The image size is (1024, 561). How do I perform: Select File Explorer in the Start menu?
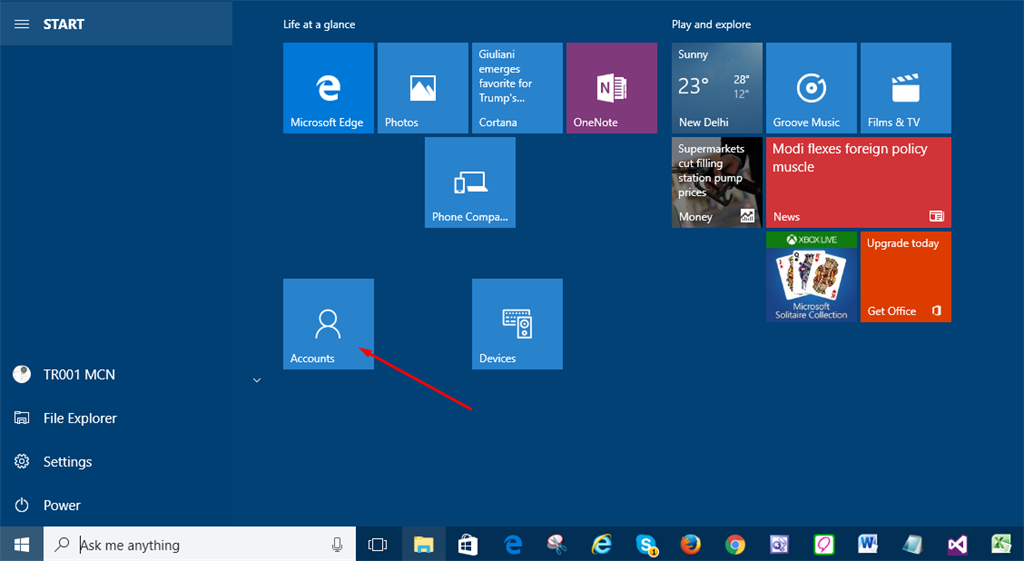[79, 418]
